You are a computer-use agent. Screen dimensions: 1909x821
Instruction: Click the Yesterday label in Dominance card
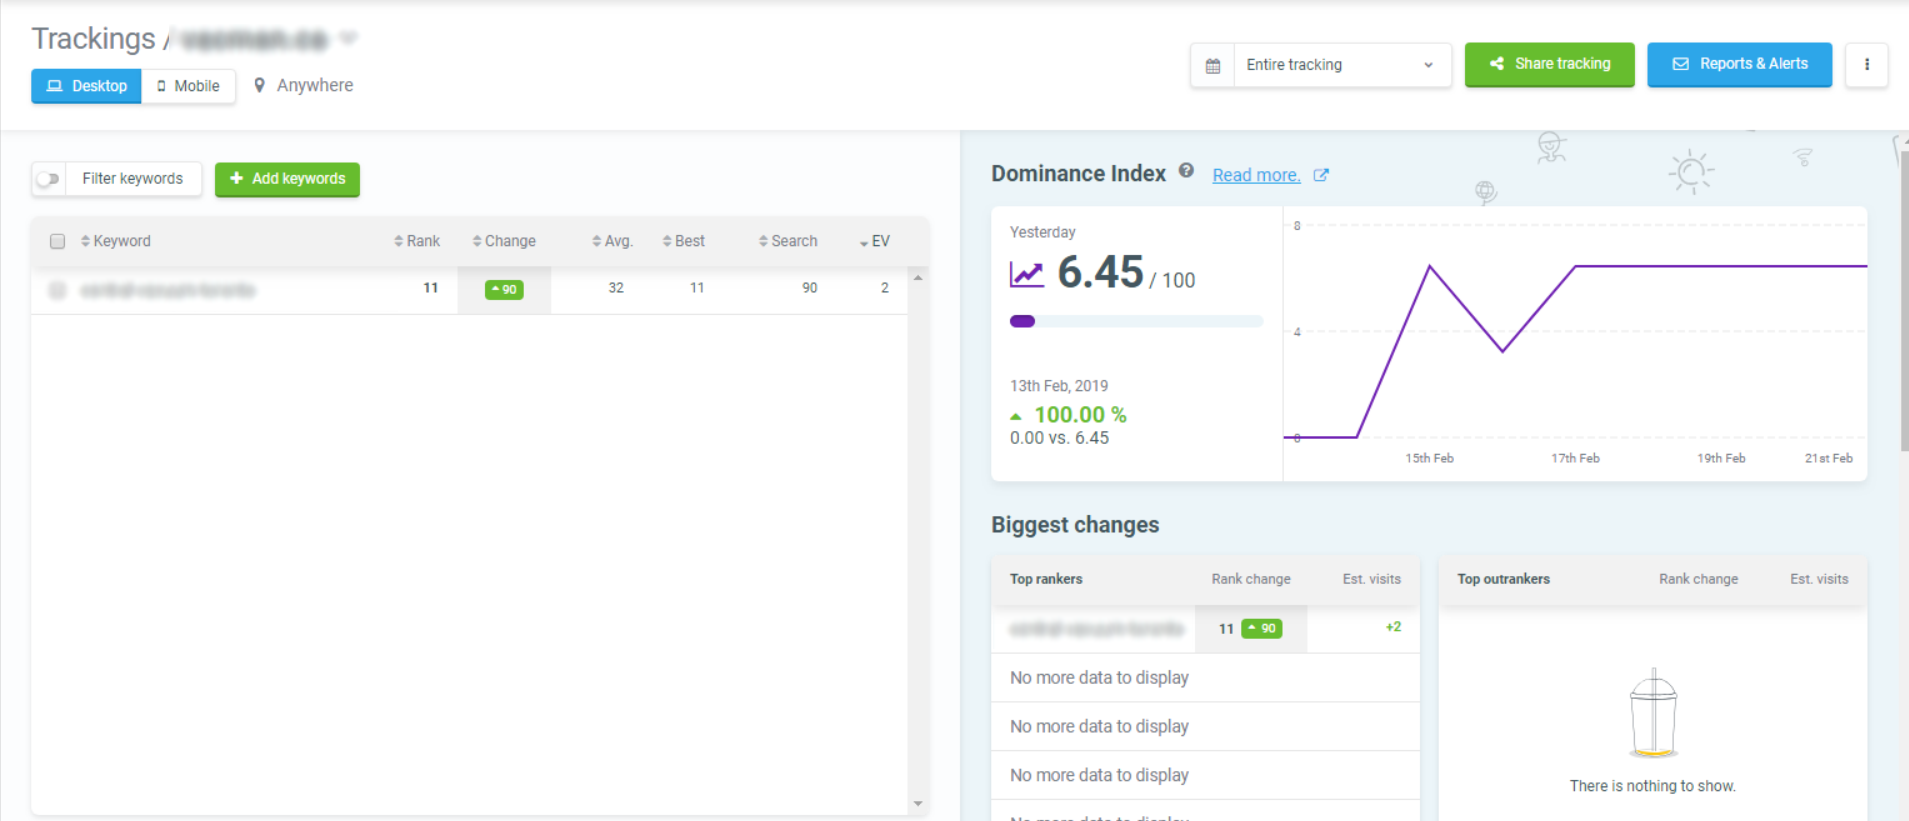coord(1043,232)
